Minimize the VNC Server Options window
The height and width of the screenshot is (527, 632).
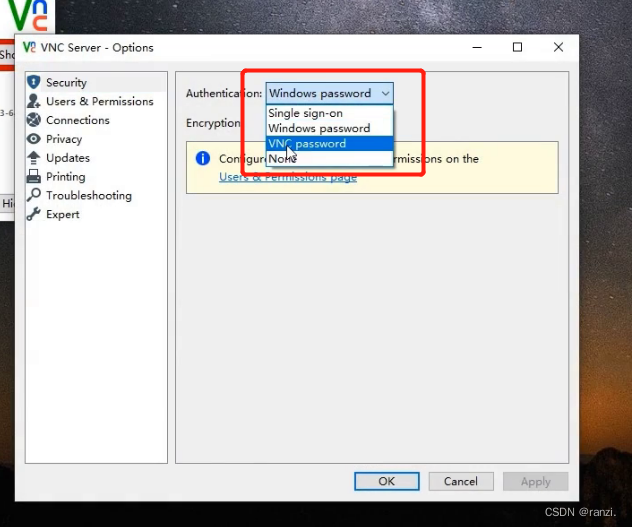pyautogui.click(x=477, y=47)
